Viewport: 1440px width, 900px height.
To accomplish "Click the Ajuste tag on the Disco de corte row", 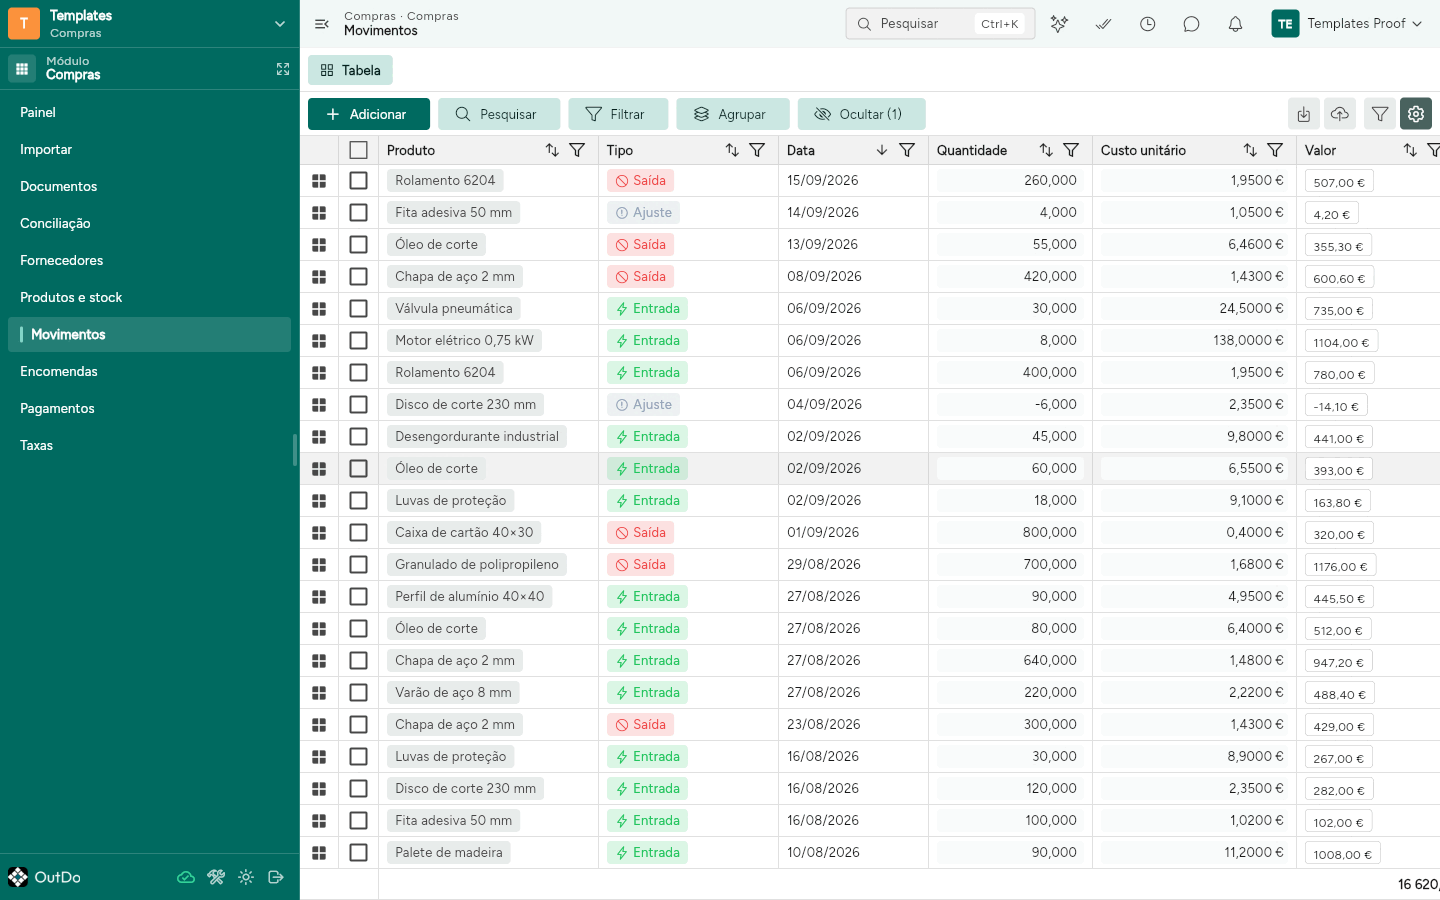I will 643,405.
